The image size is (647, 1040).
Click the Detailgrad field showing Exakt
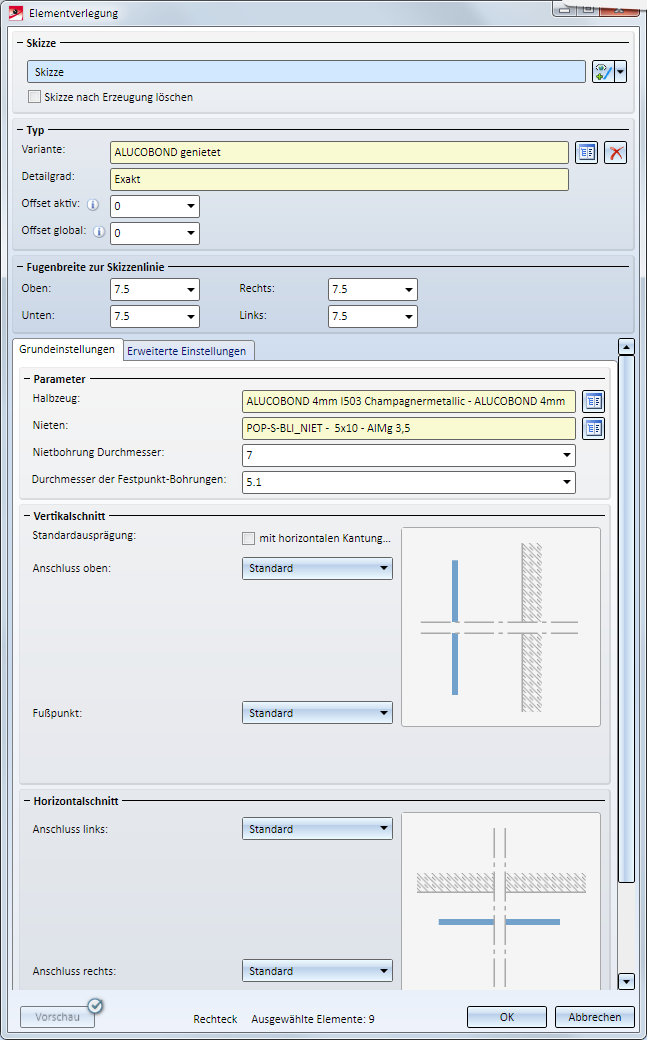[339, 179]
